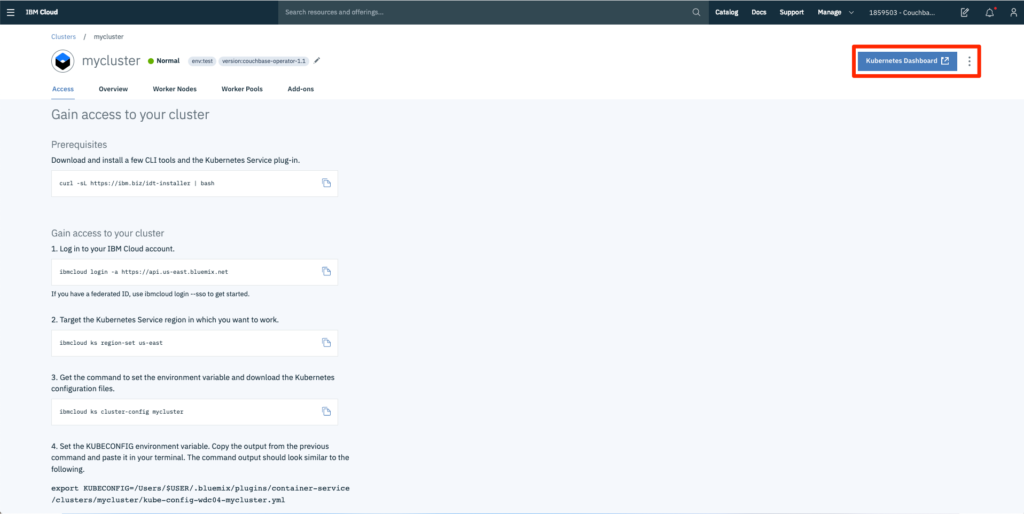Switch to the Worker Pools tab
Image resolution: width=1024 pixels, height=514 pixels.
[242, 89]
